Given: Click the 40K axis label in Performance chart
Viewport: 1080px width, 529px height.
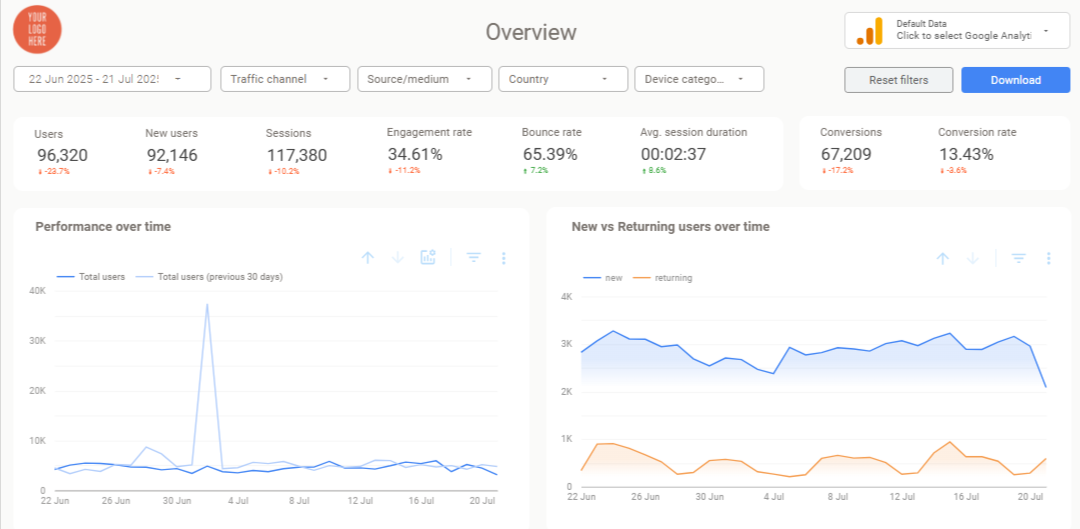Looking at the screenshot, I should click(37, 291).
